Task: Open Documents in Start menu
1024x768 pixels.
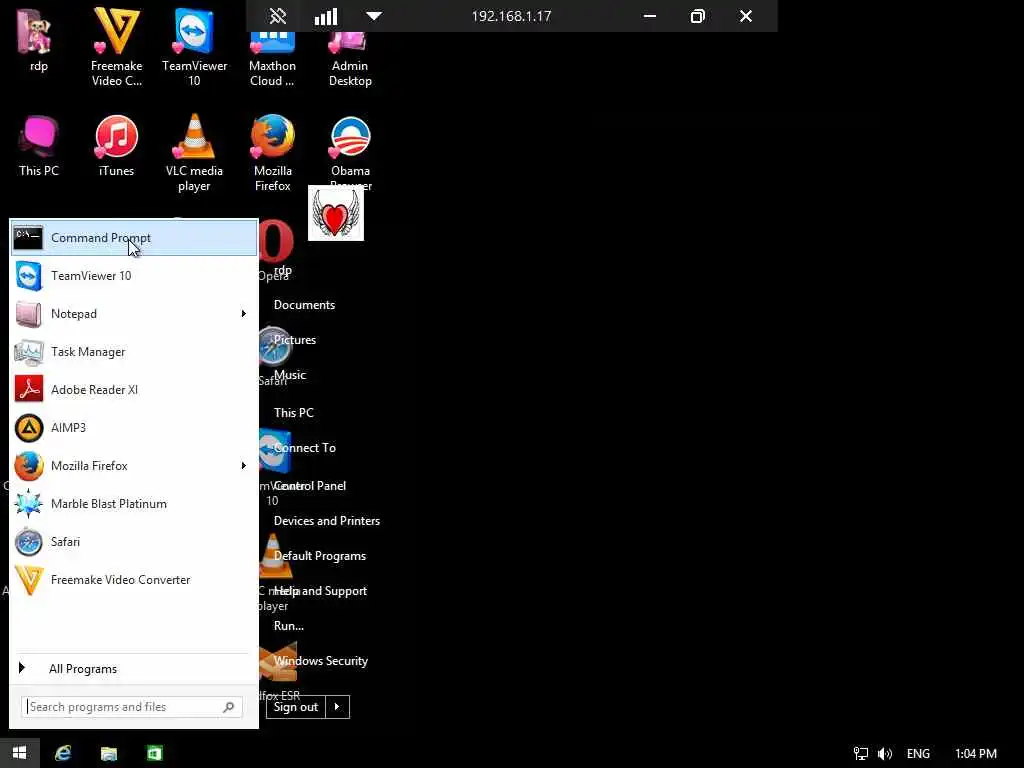Action: click(x=304, y=305)
